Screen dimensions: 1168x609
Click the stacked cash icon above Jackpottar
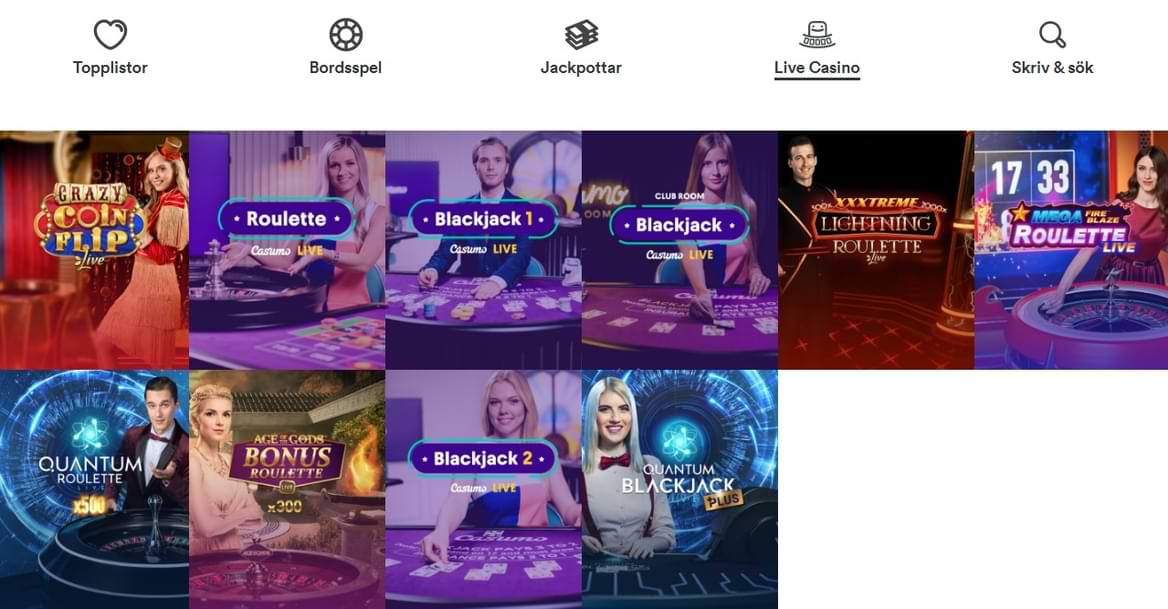581,34
